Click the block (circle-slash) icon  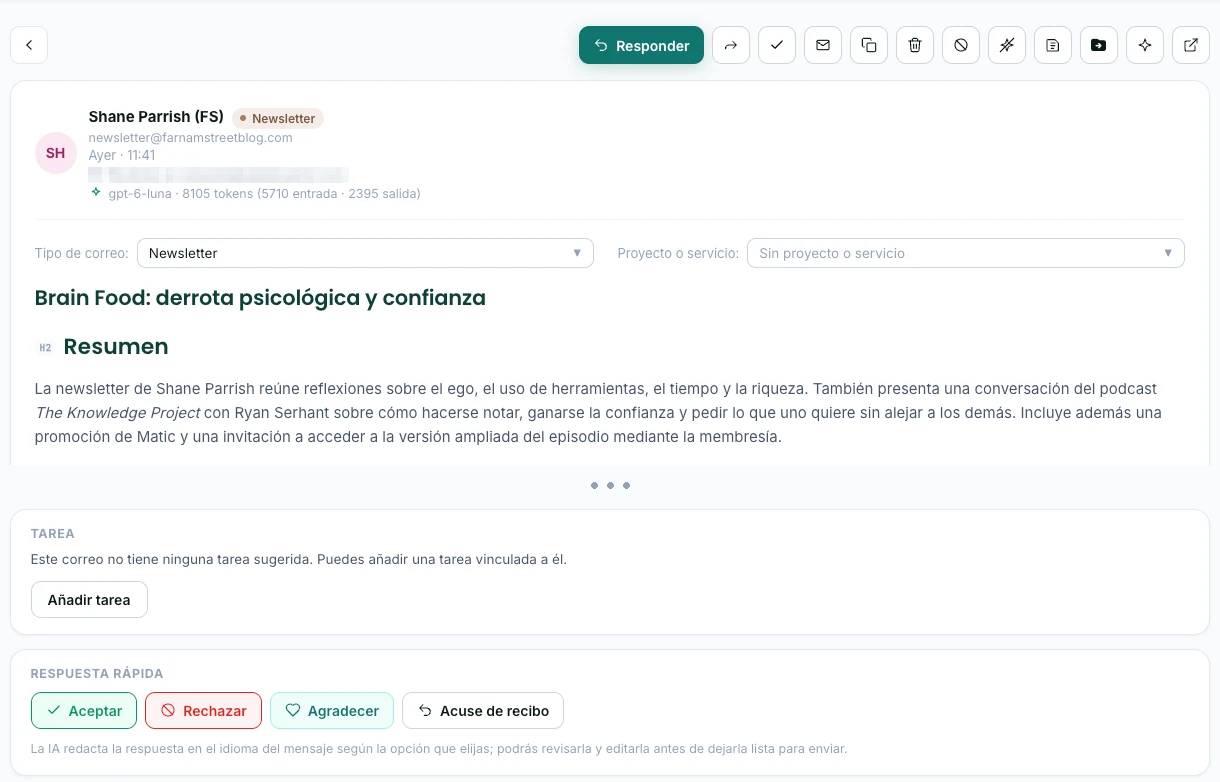point(961,45)
